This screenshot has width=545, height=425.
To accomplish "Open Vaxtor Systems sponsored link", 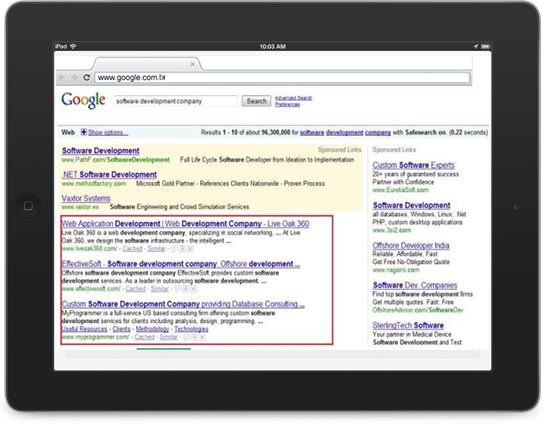I will click(86, 198).
